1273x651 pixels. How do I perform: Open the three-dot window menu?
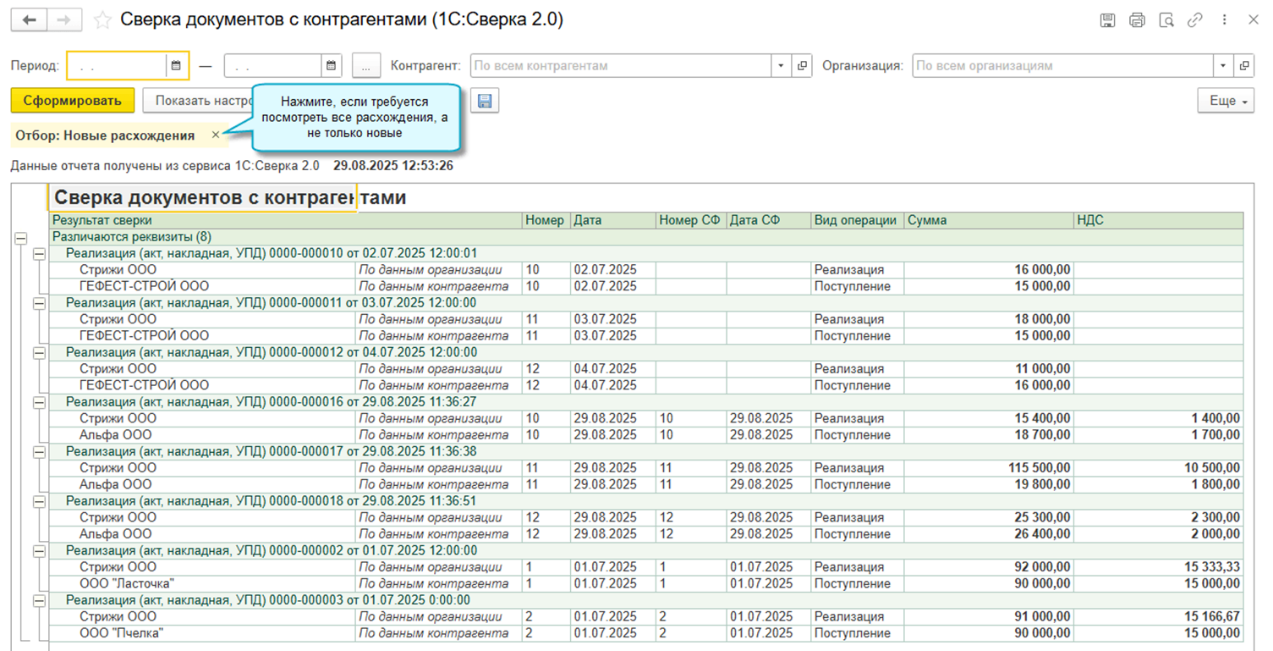pyautogui.click(x=1224, y=20)
